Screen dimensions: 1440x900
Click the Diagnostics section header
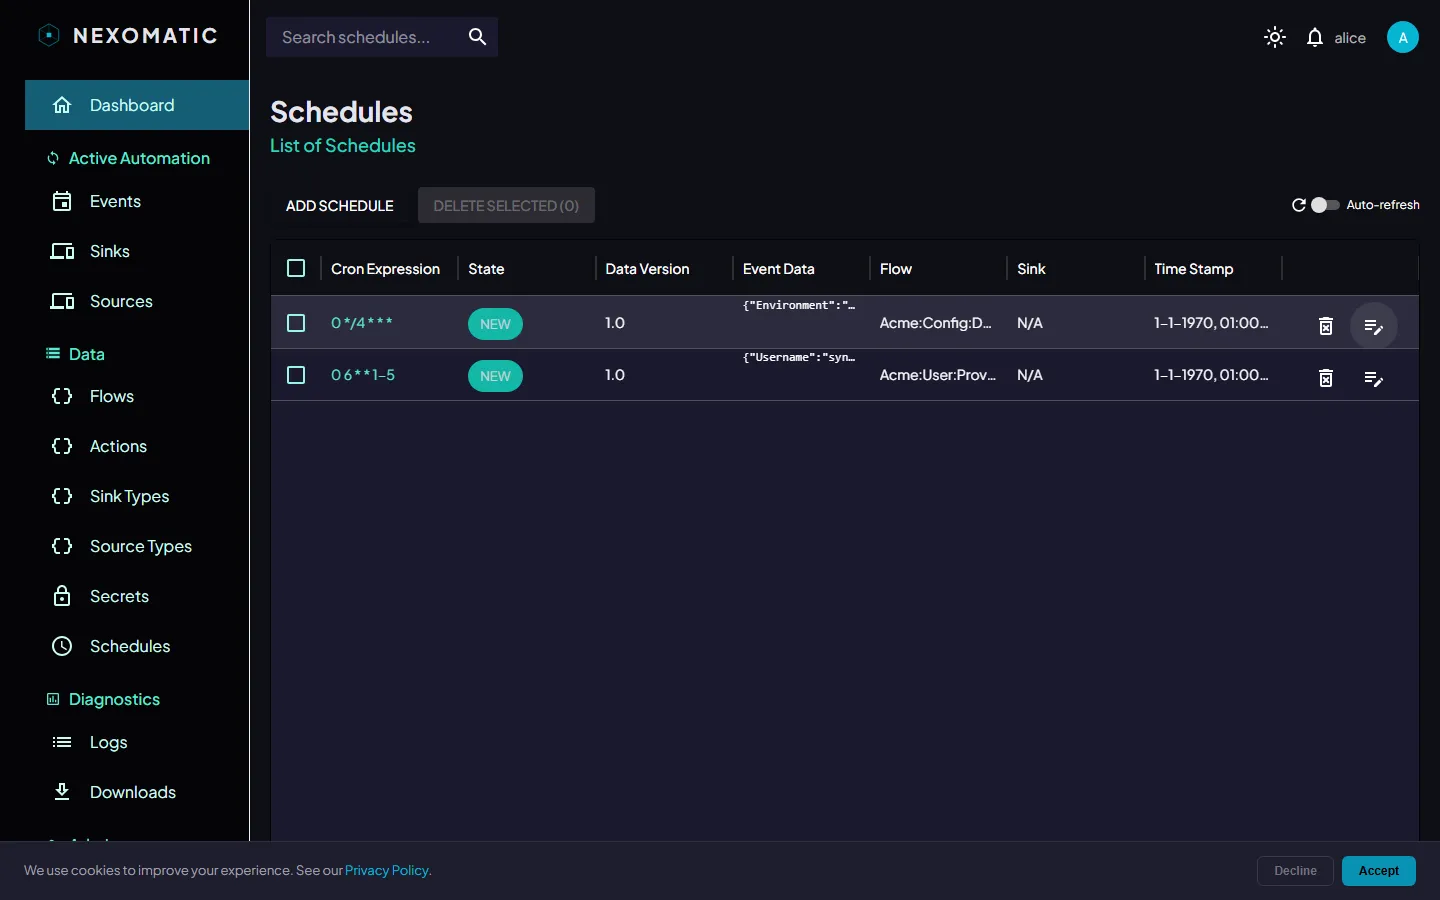point(114,699)
